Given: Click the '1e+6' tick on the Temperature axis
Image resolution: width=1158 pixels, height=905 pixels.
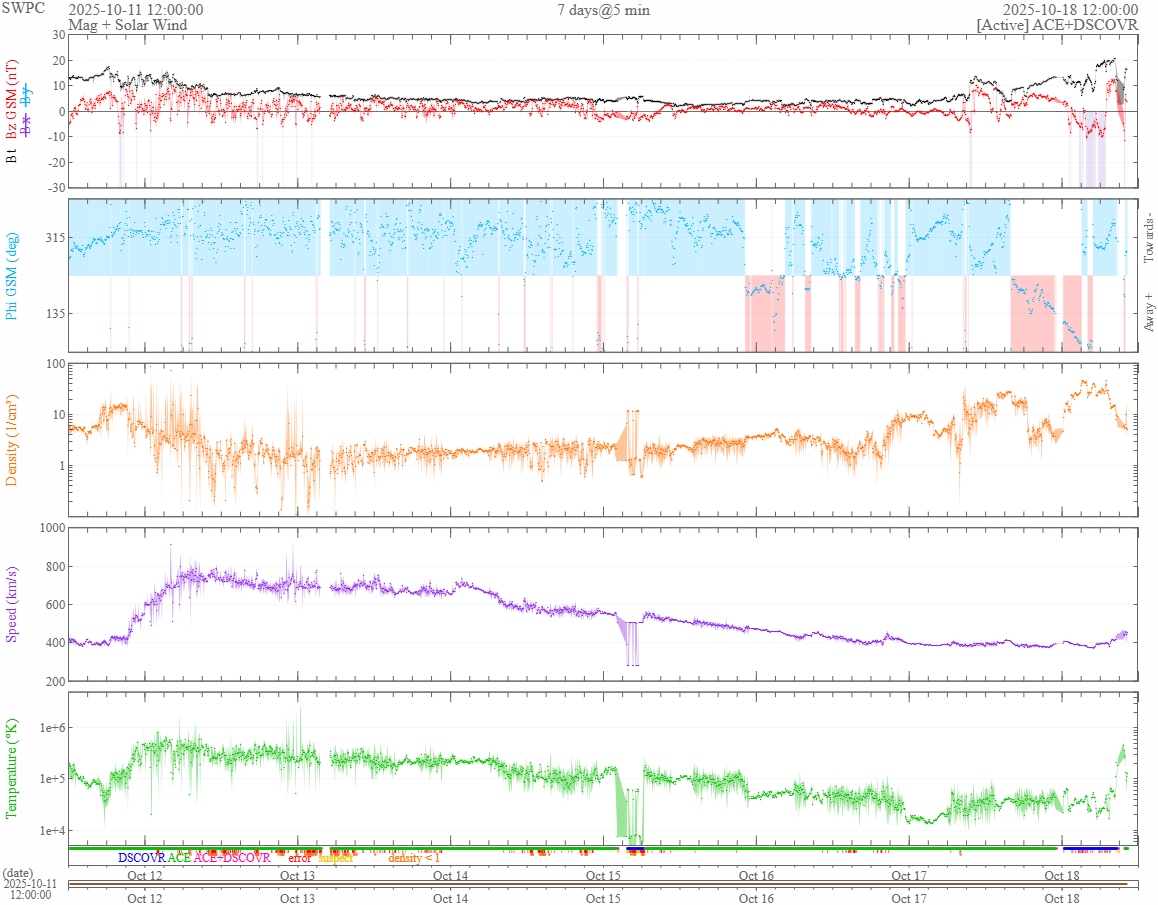Looking at the screenshot, I should (x=52, y=728).
